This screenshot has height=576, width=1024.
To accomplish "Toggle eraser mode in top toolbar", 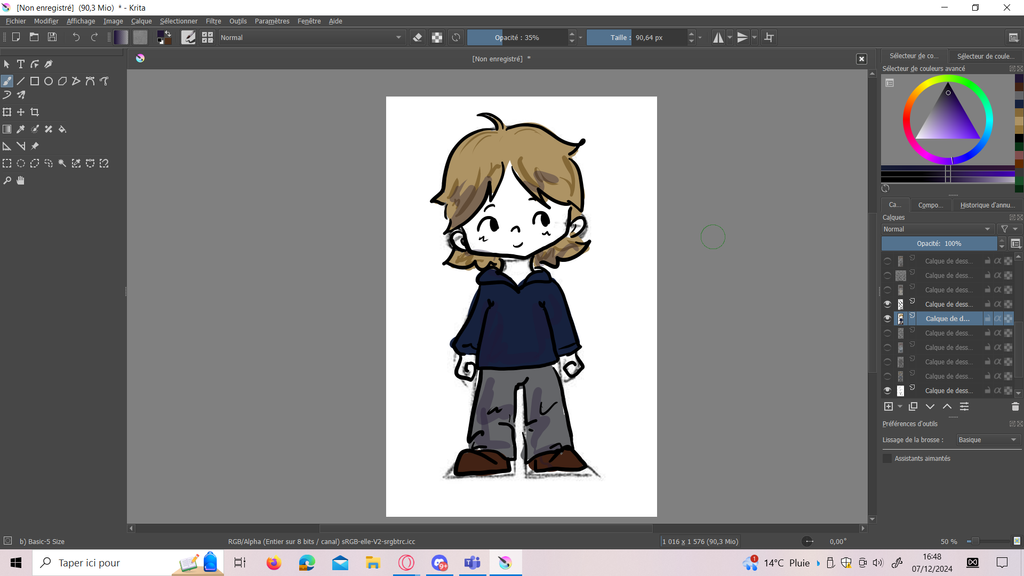I will pos(418,37).
